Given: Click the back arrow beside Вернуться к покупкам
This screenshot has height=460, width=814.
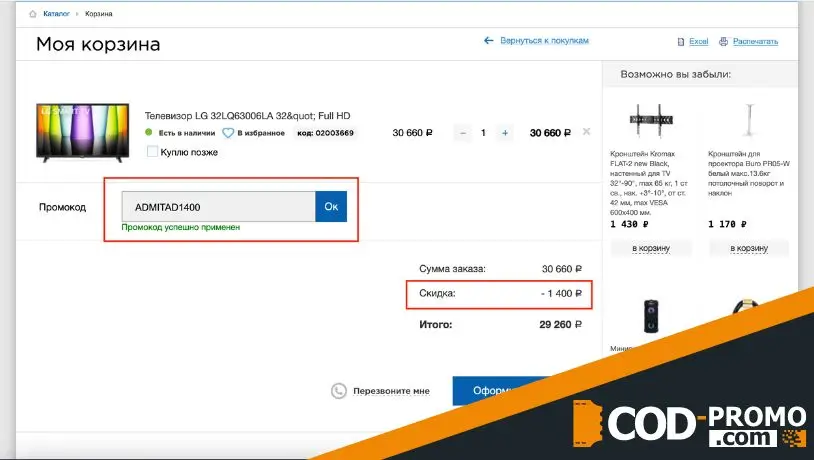Looking at the screenshot, I should point(489,40).
